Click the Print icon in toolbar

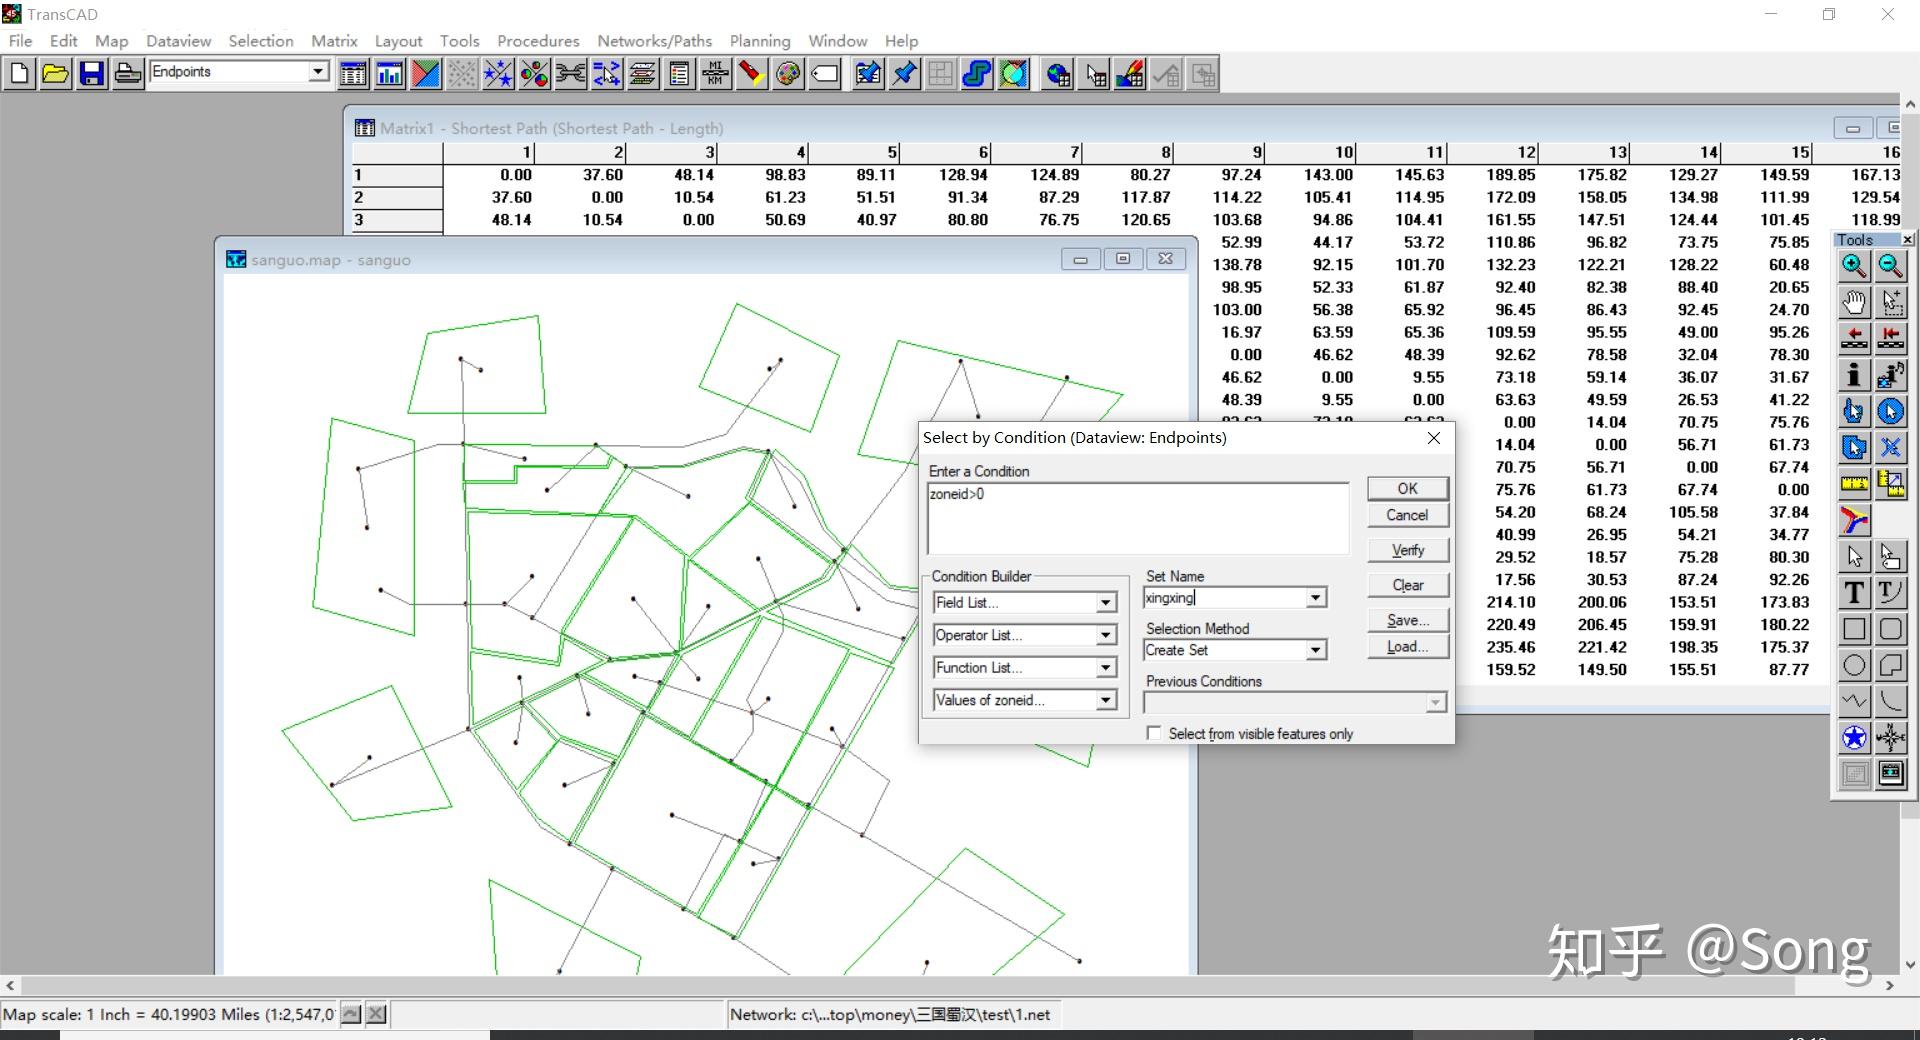[x=127, y=74]
